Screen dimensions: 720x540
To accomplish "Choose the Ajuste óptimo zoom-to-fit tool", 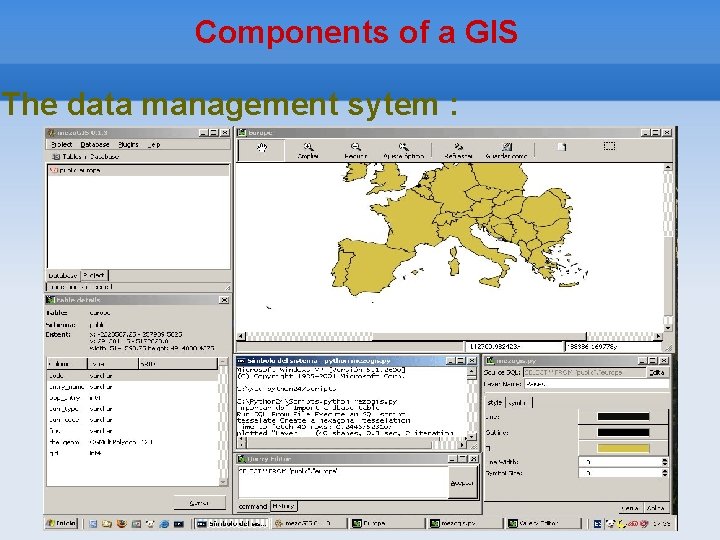I will [404, 150].
